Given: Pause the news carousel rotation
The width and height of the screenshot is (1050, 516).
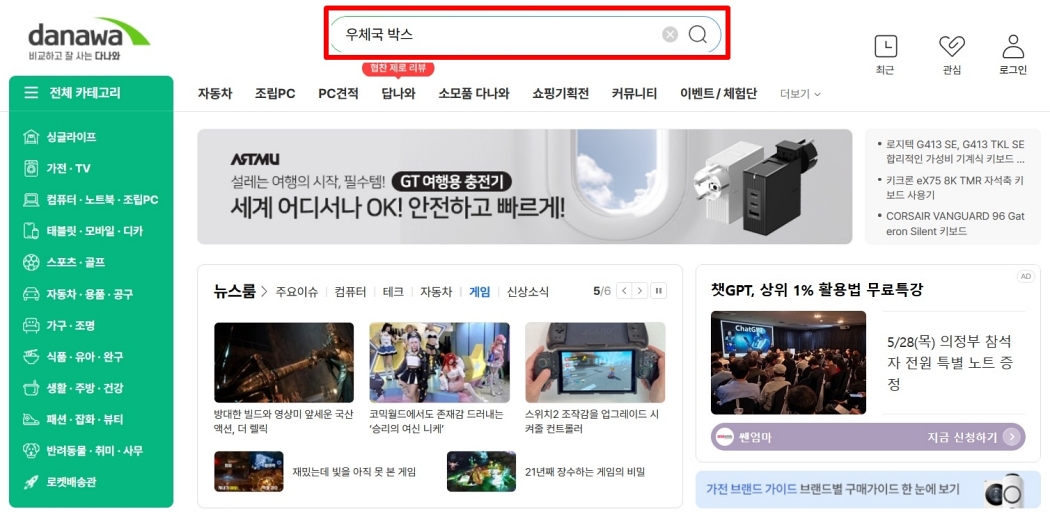Looking at the screenshot, I should click(x=659, y=291).
